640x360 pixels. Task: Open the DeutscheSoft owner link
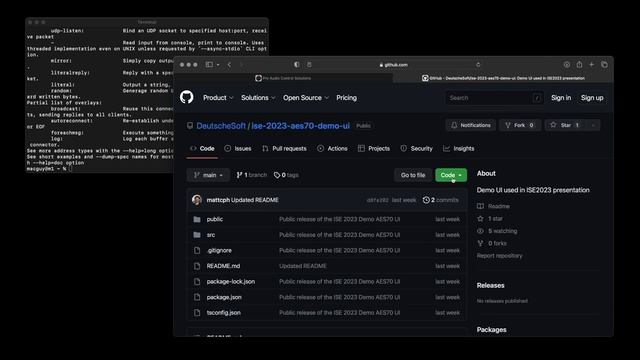tap(221, 126)
